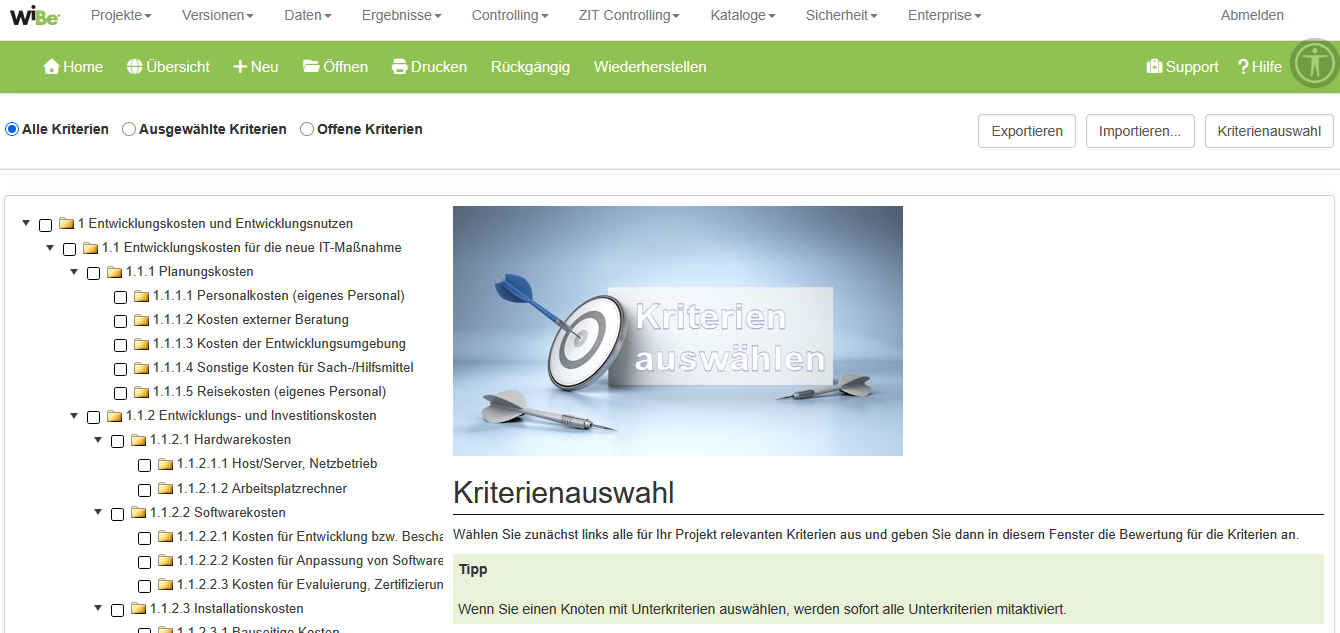1340x633 pixels.
Task: Click the WiBe logo
Action: coord(35,15)
